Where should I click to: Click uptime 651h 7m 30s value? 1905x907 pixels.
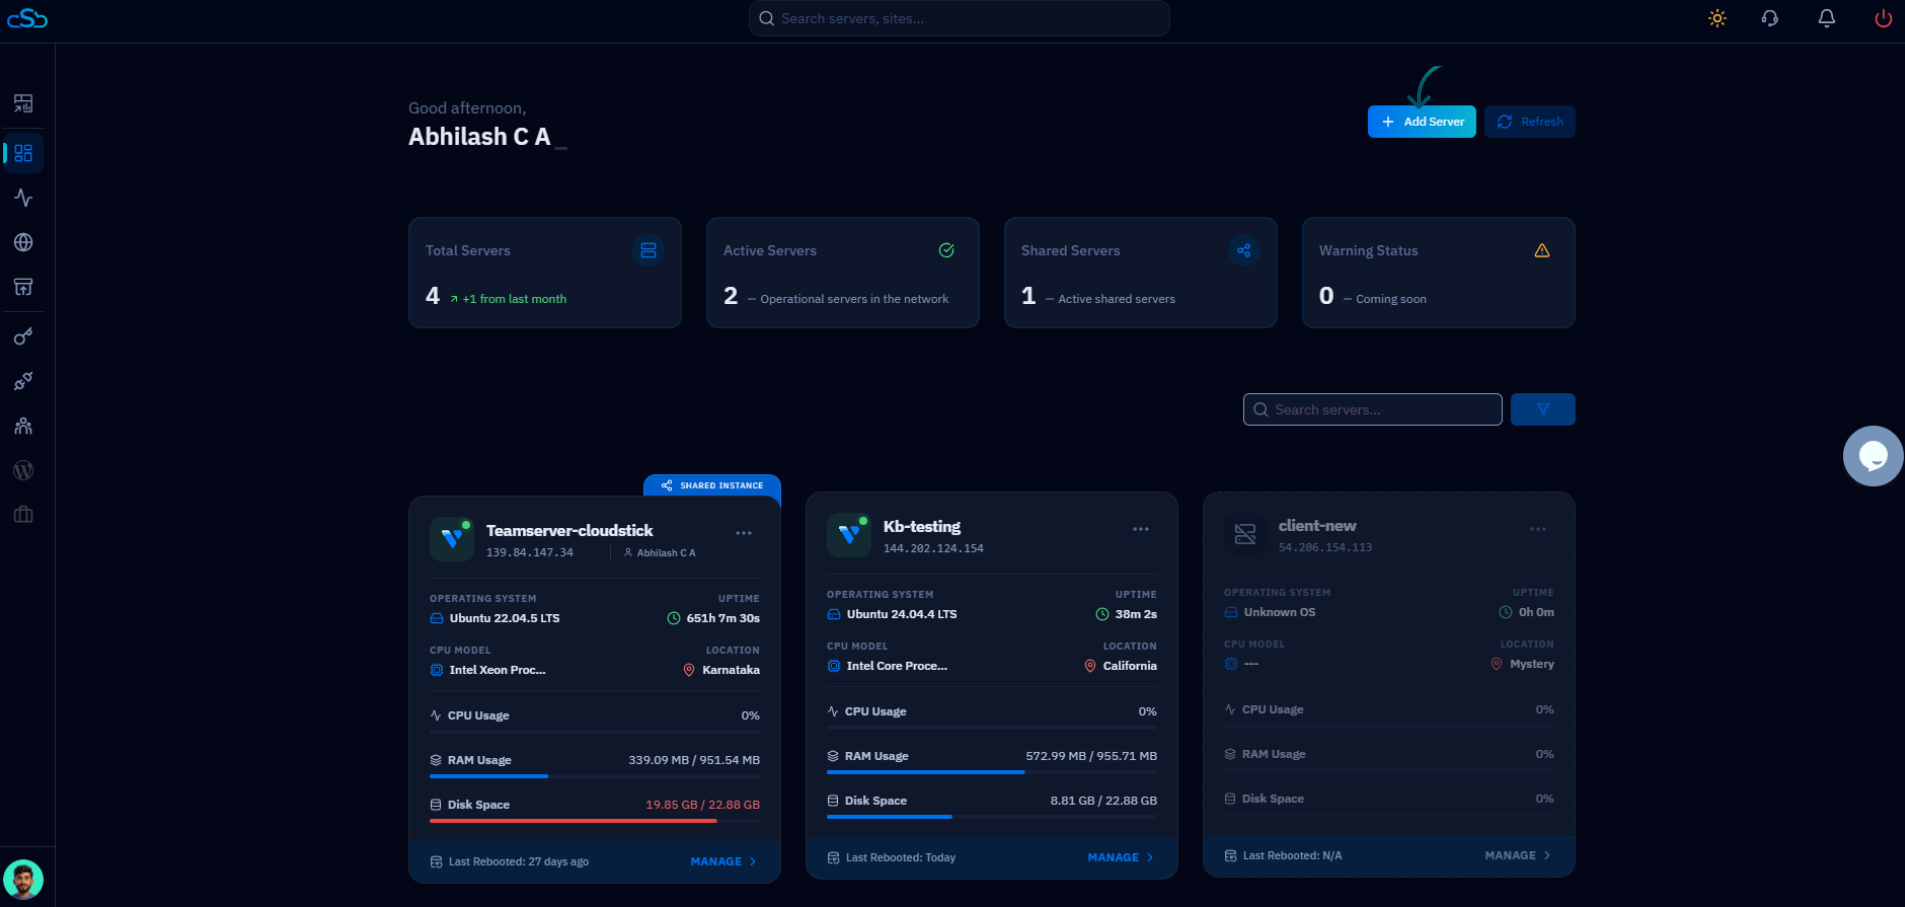(x=722, y=618)
